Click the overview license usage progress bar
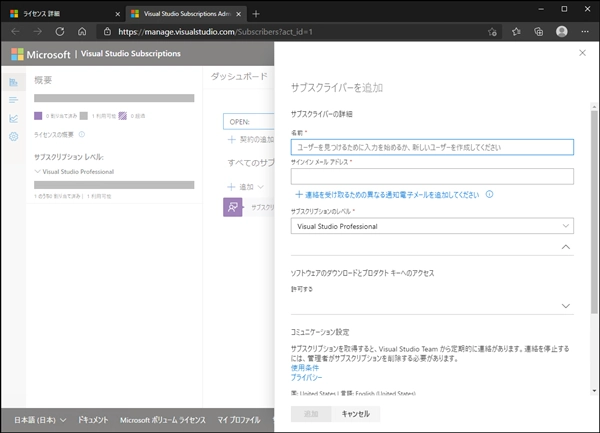600x433 pixels. pos(114,98)
